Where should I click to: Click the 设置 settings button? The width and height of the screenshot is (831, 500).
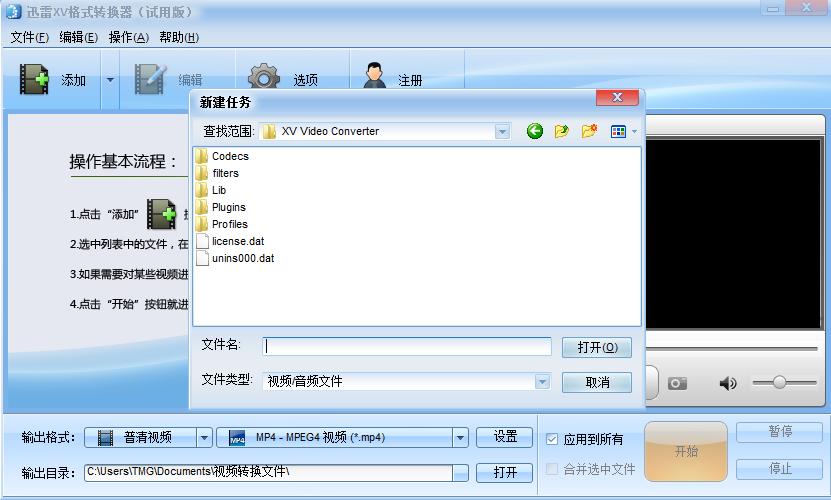(505, 437)
